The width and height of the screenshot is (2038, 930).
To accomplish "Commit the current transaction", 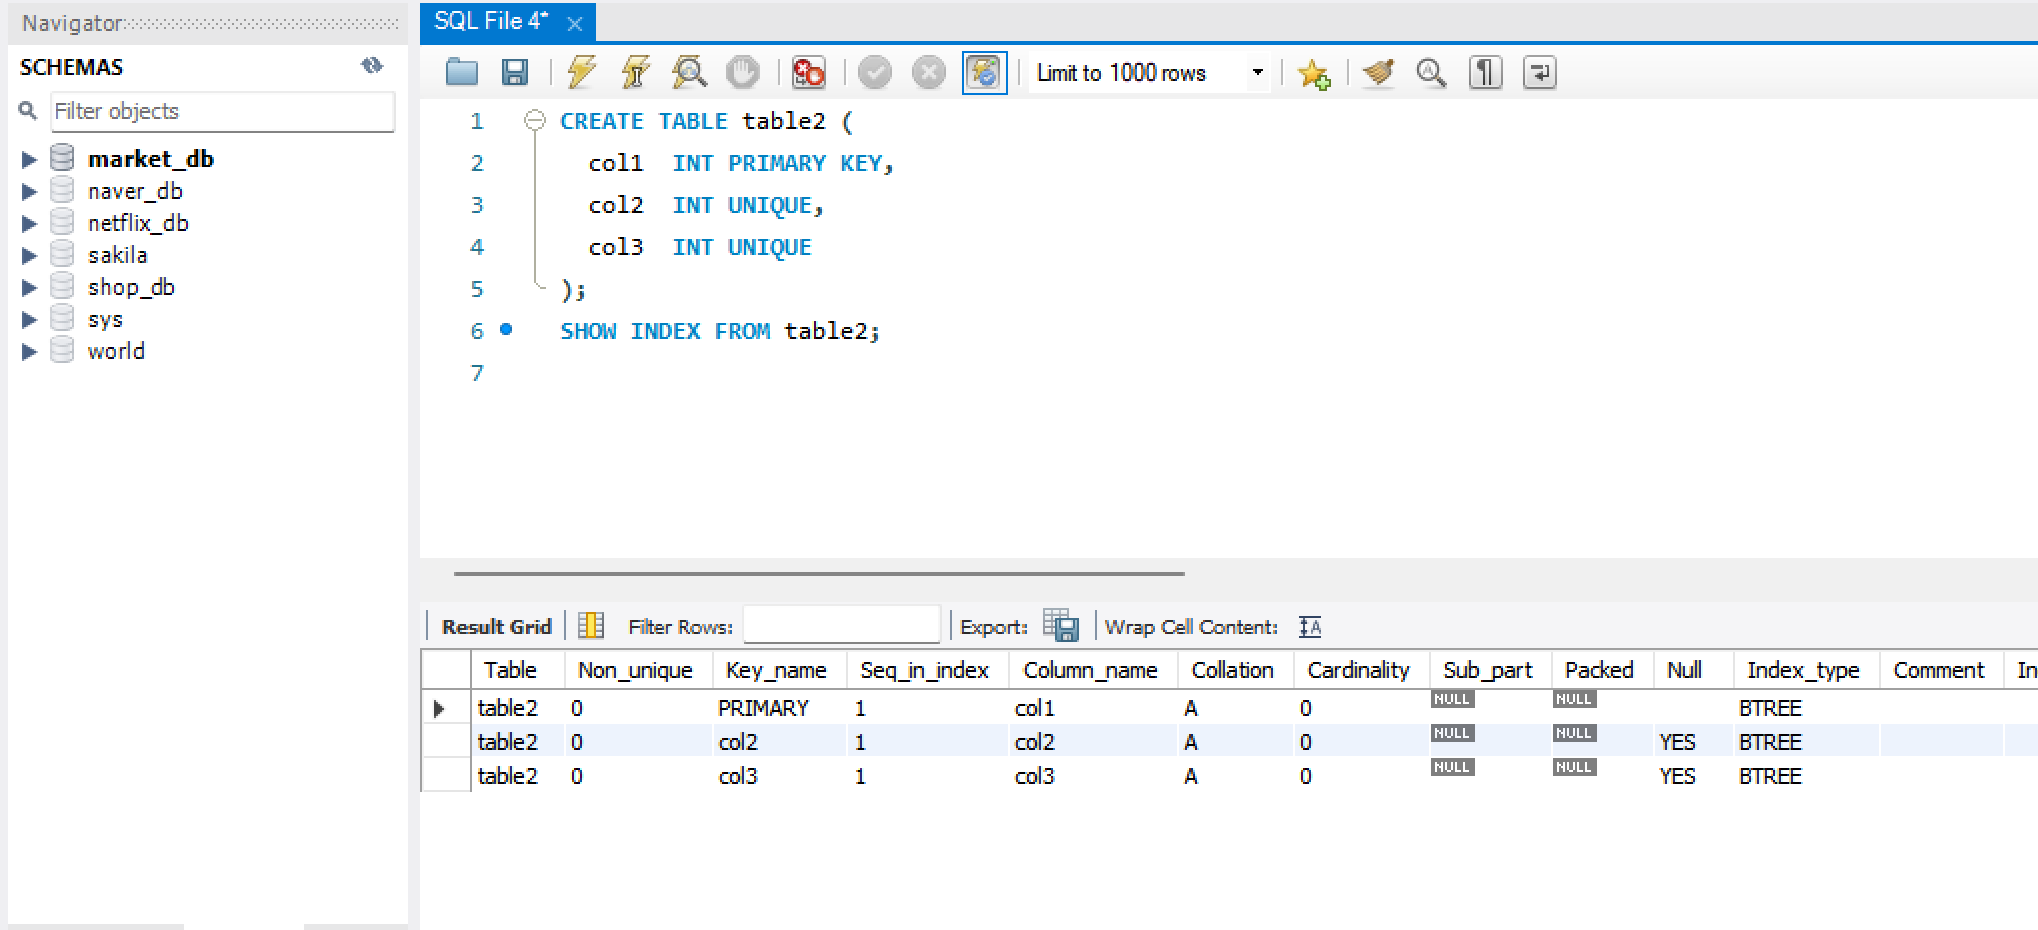I will (x=875, y=73).
